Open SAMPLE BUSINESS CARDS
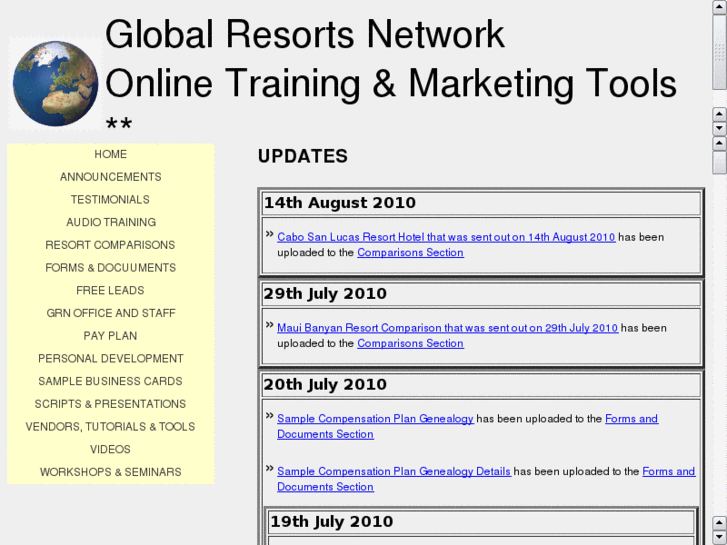Image resolution: width=727 pixels, height=545 pixels. (110, 382)
